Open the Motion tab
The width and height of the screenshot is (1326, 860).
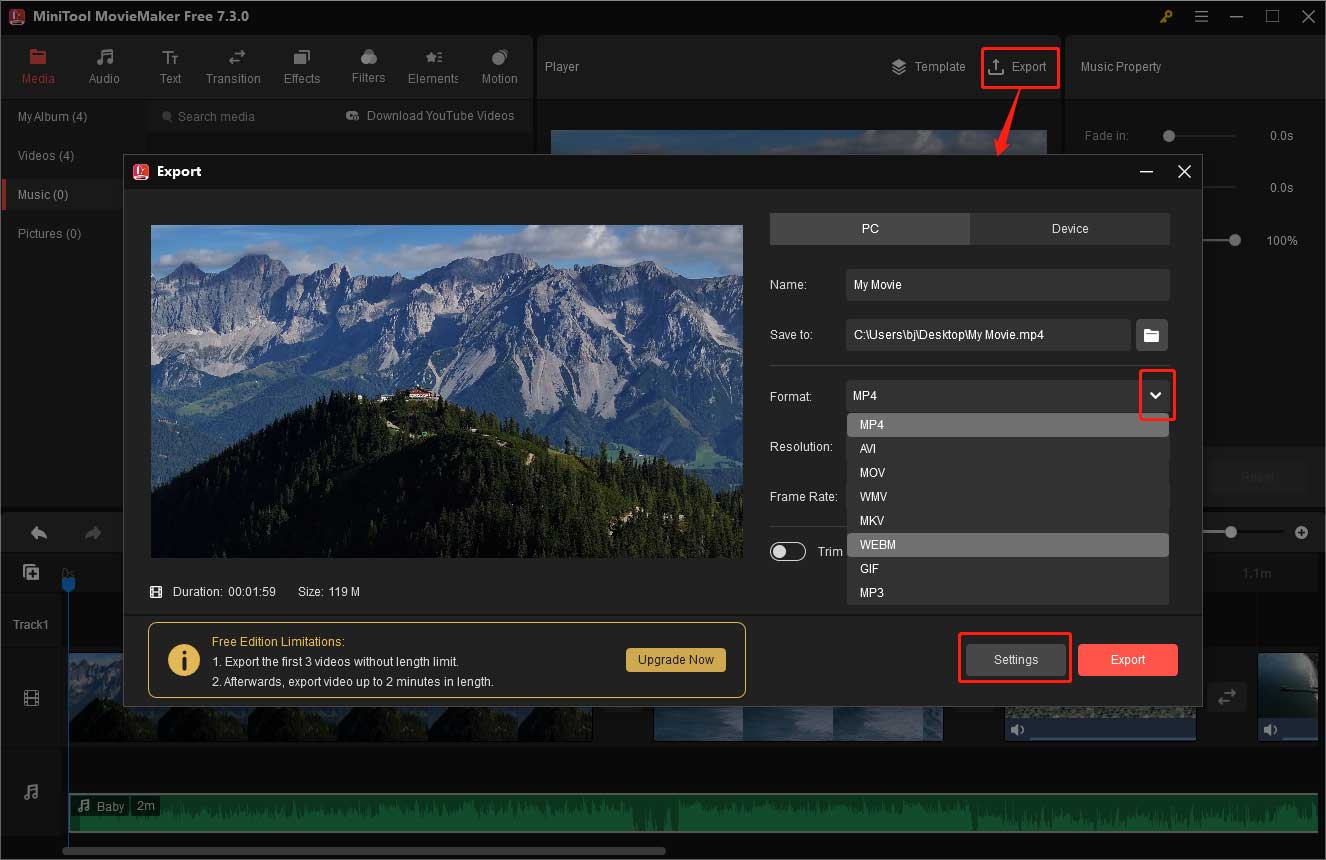(x=499, y=66)
